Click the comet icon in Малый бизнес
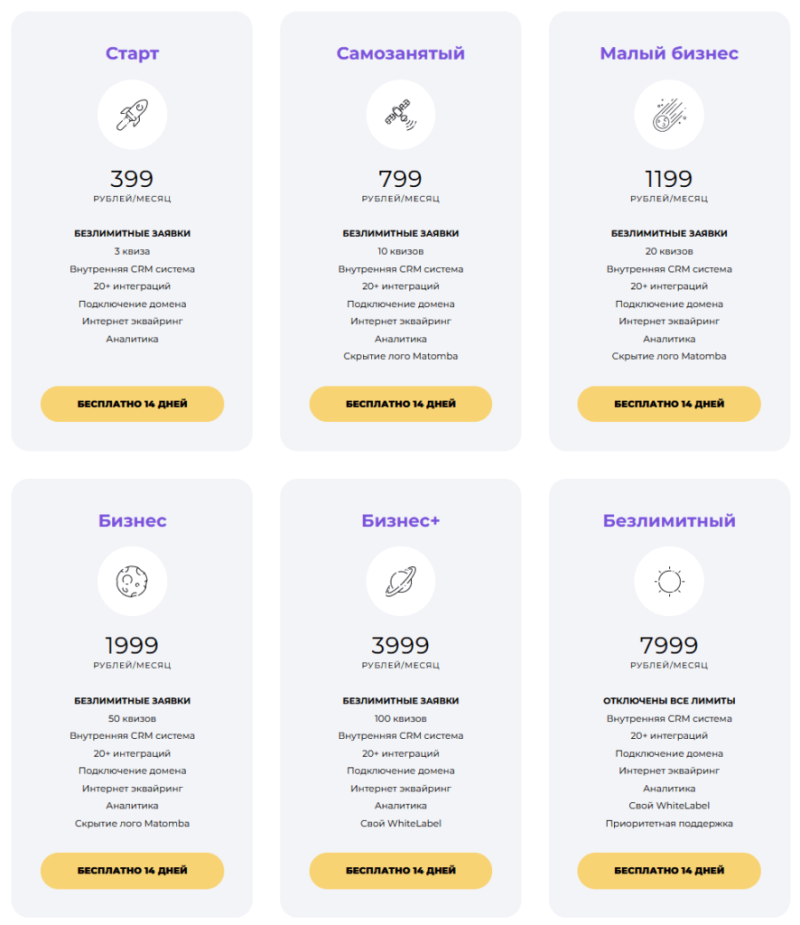The width and height of the screenshot is (800, 925). [x=669, y=114]
